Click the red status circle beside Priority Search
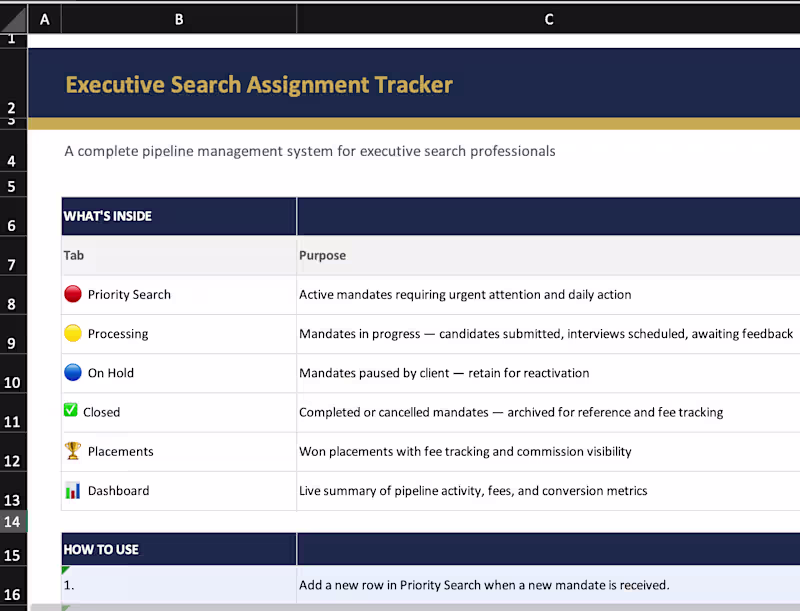This screenshot has height=611, width=800. pos(71,294)
